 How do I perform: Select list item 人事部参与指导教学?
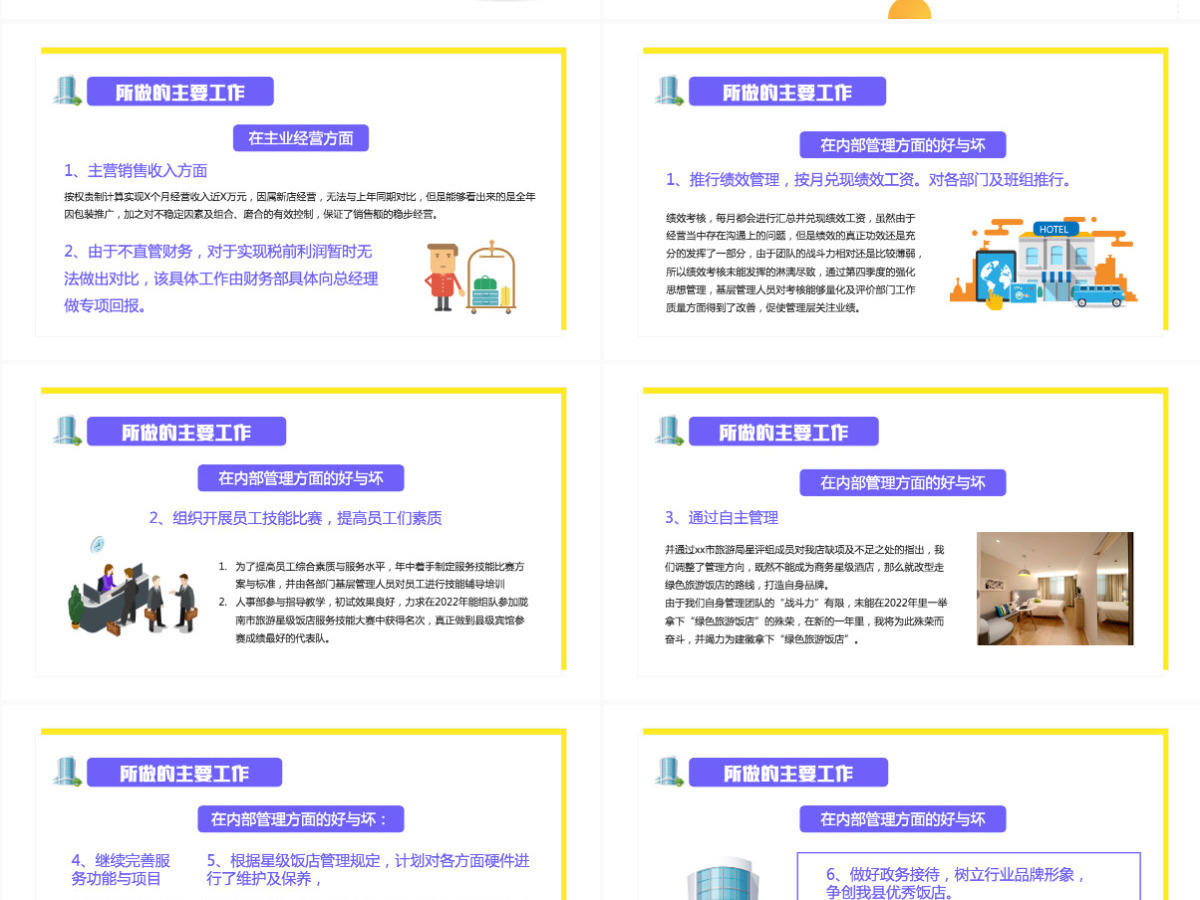click(372, 620)
